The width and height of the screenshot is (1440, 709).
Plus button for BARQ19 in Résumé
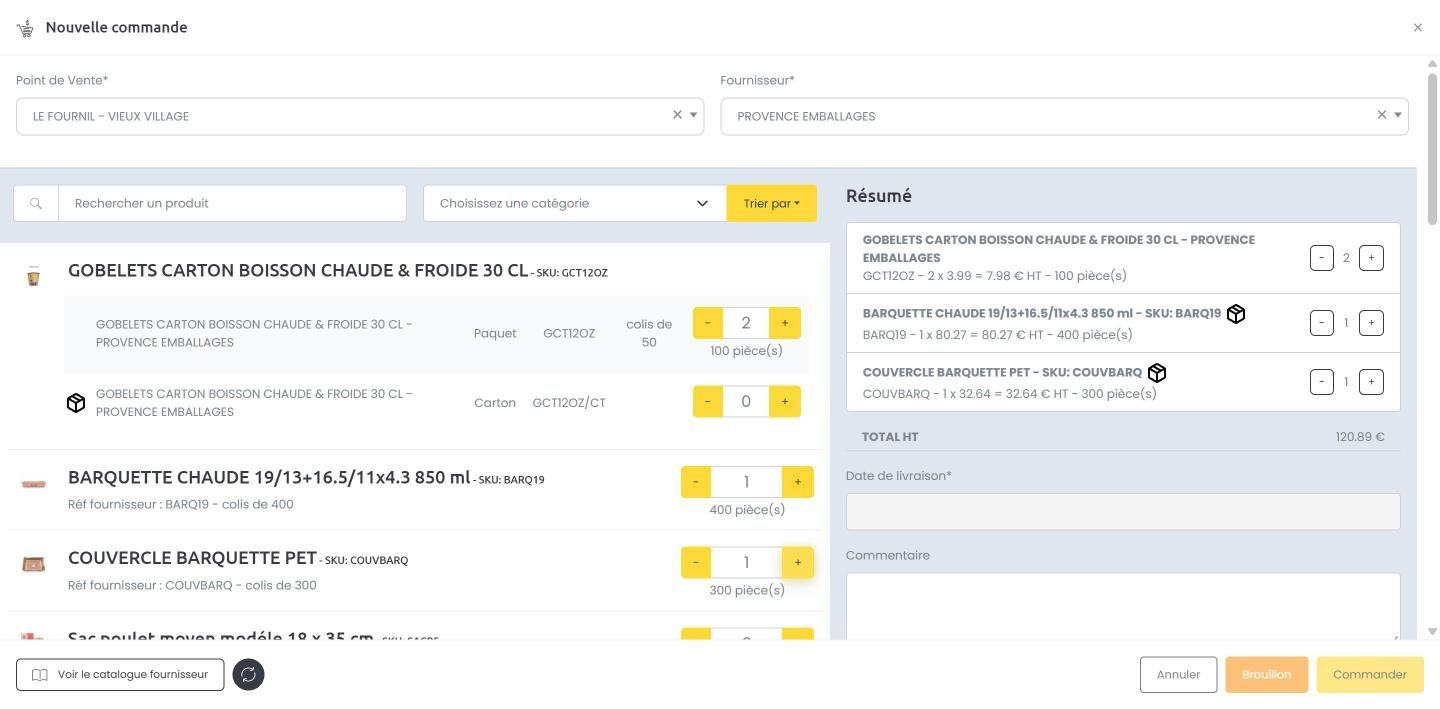point(1371,323)
